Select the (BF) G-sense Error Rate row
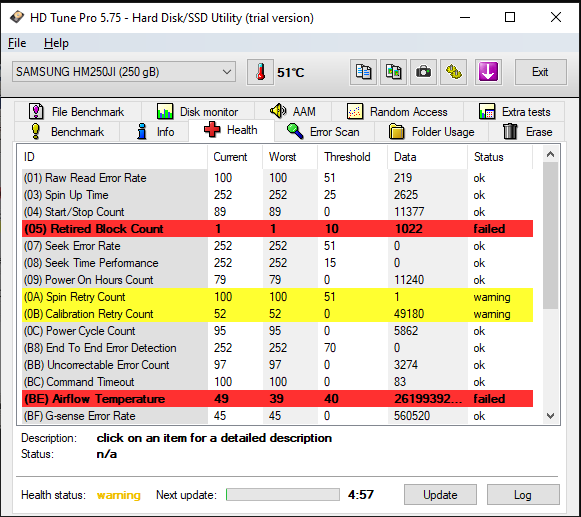Image resolution: width=581 pixels, height=517 pixels. click(278, 416)
